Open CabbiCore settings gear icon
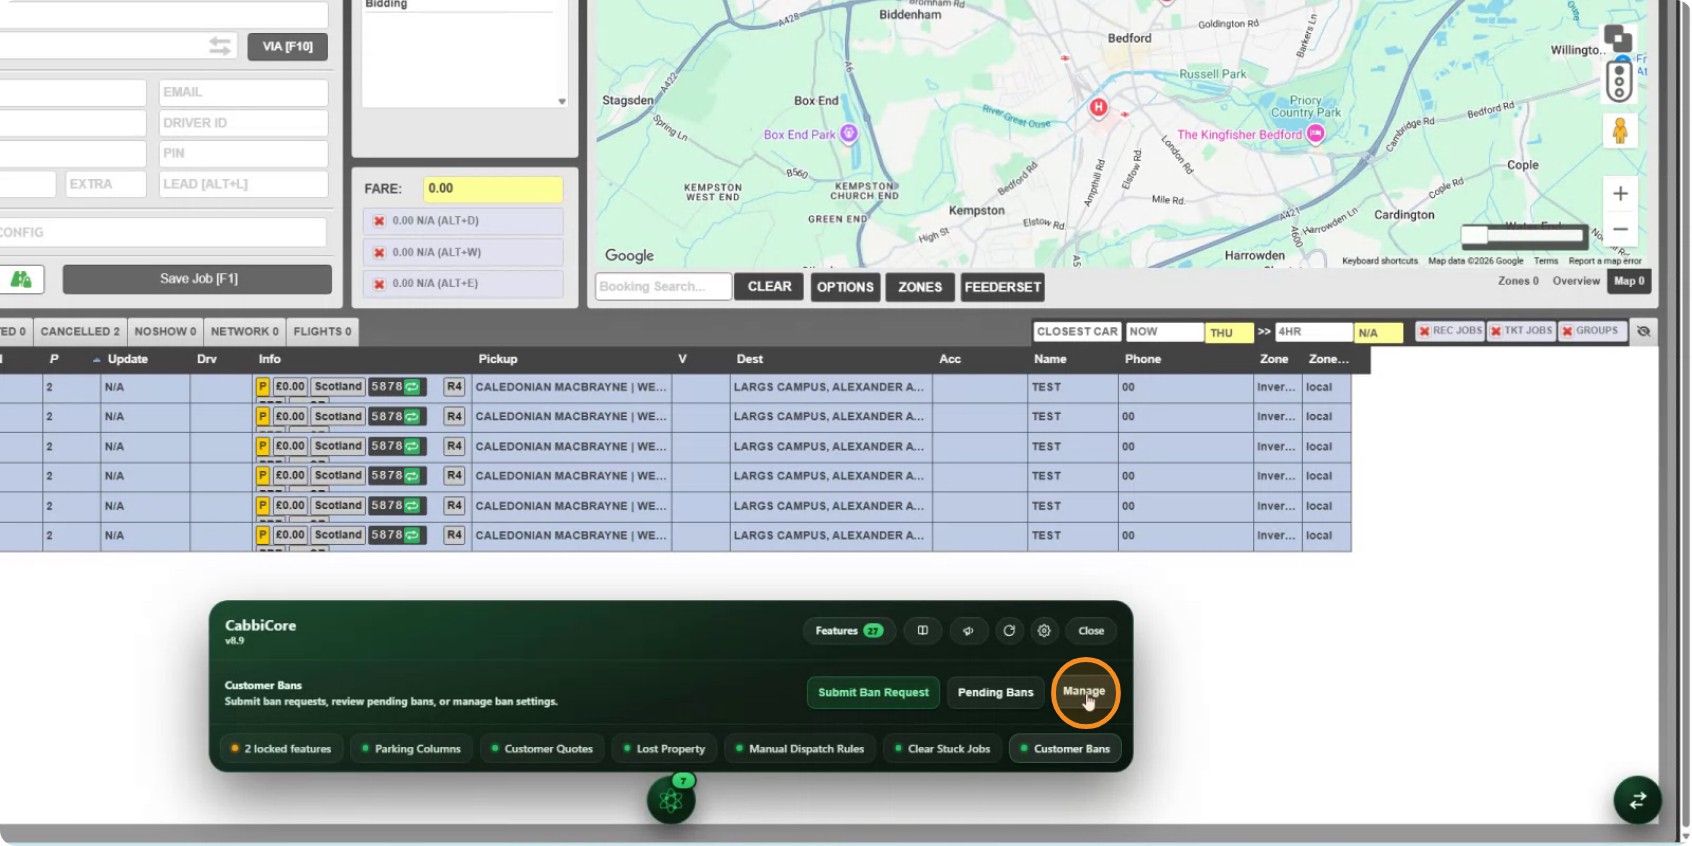 click(1044, 631)
